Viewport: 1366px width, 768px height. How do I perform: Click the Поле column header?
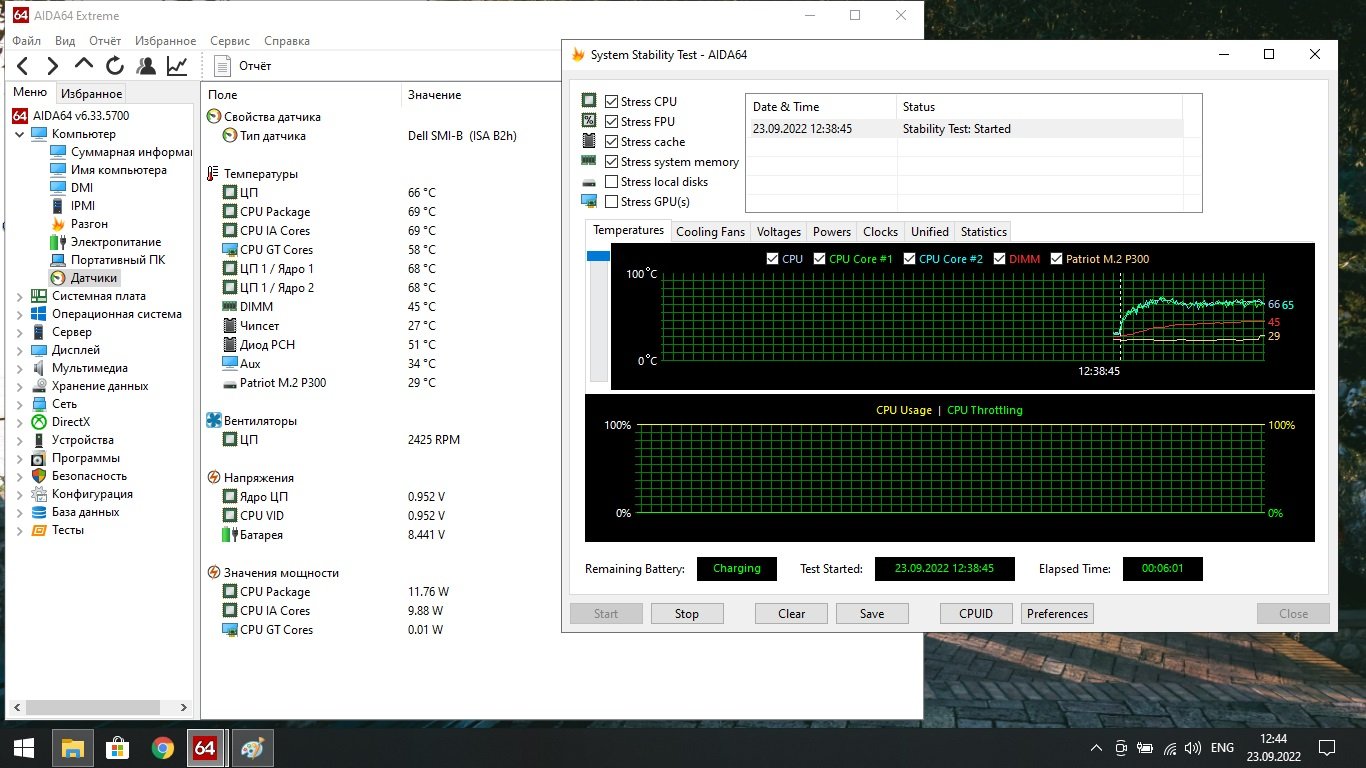point(223,95)
